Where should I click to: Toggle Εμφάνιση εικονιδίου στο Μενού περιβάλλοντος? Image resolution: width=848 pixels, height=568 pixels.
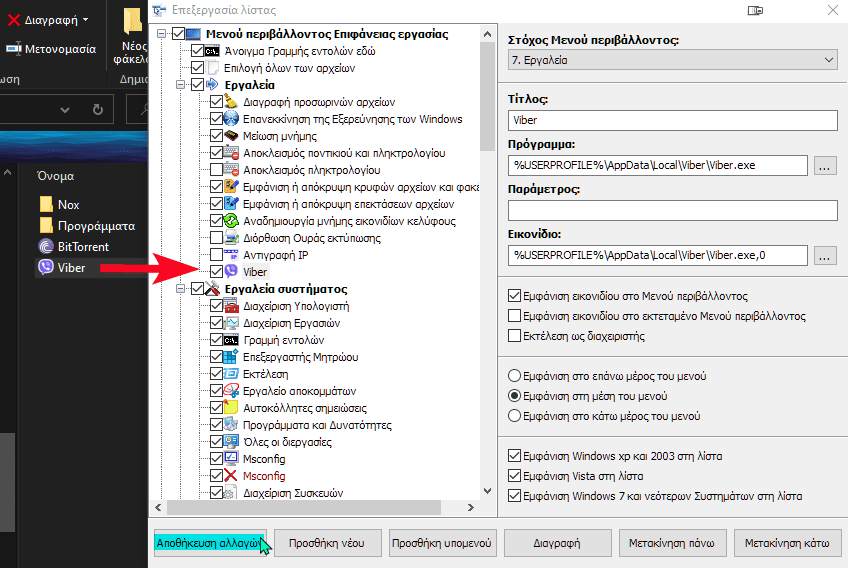(x=514, y=296)
